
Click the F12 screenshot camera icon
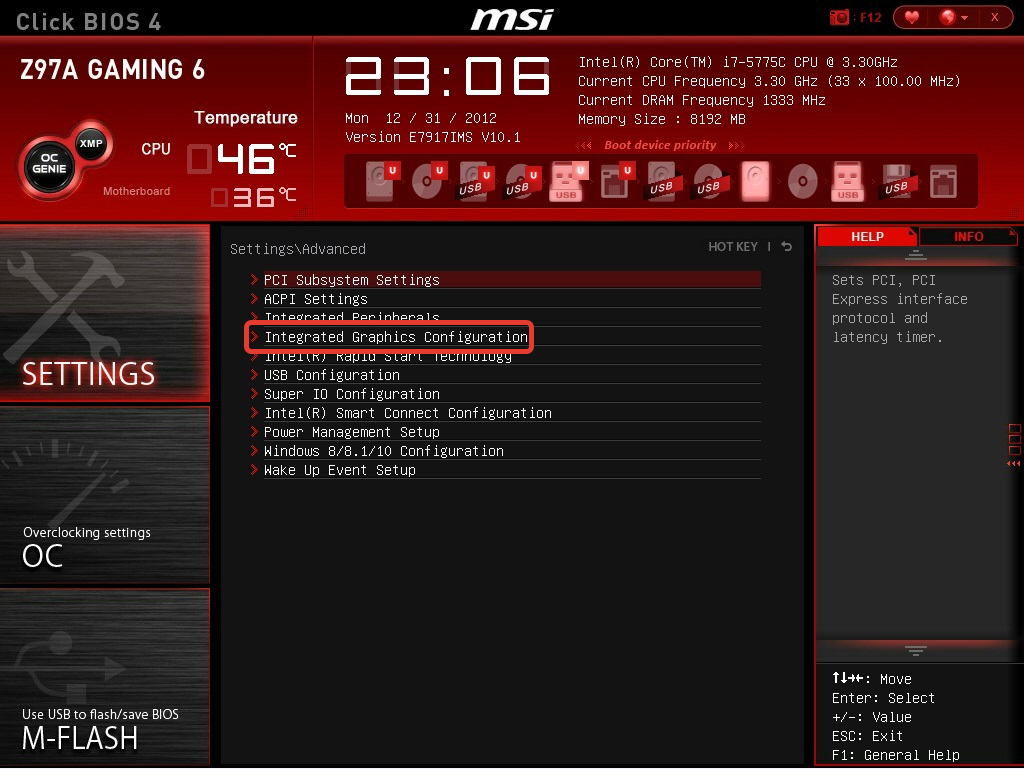(x=839, y=17)
